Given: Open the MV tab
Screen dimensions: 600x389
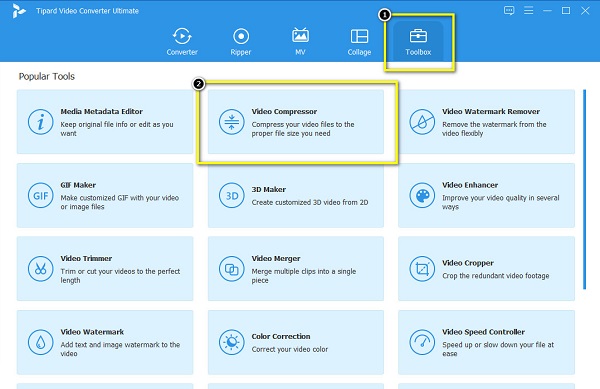Looking at the screenshot, I should coord(300,41).
